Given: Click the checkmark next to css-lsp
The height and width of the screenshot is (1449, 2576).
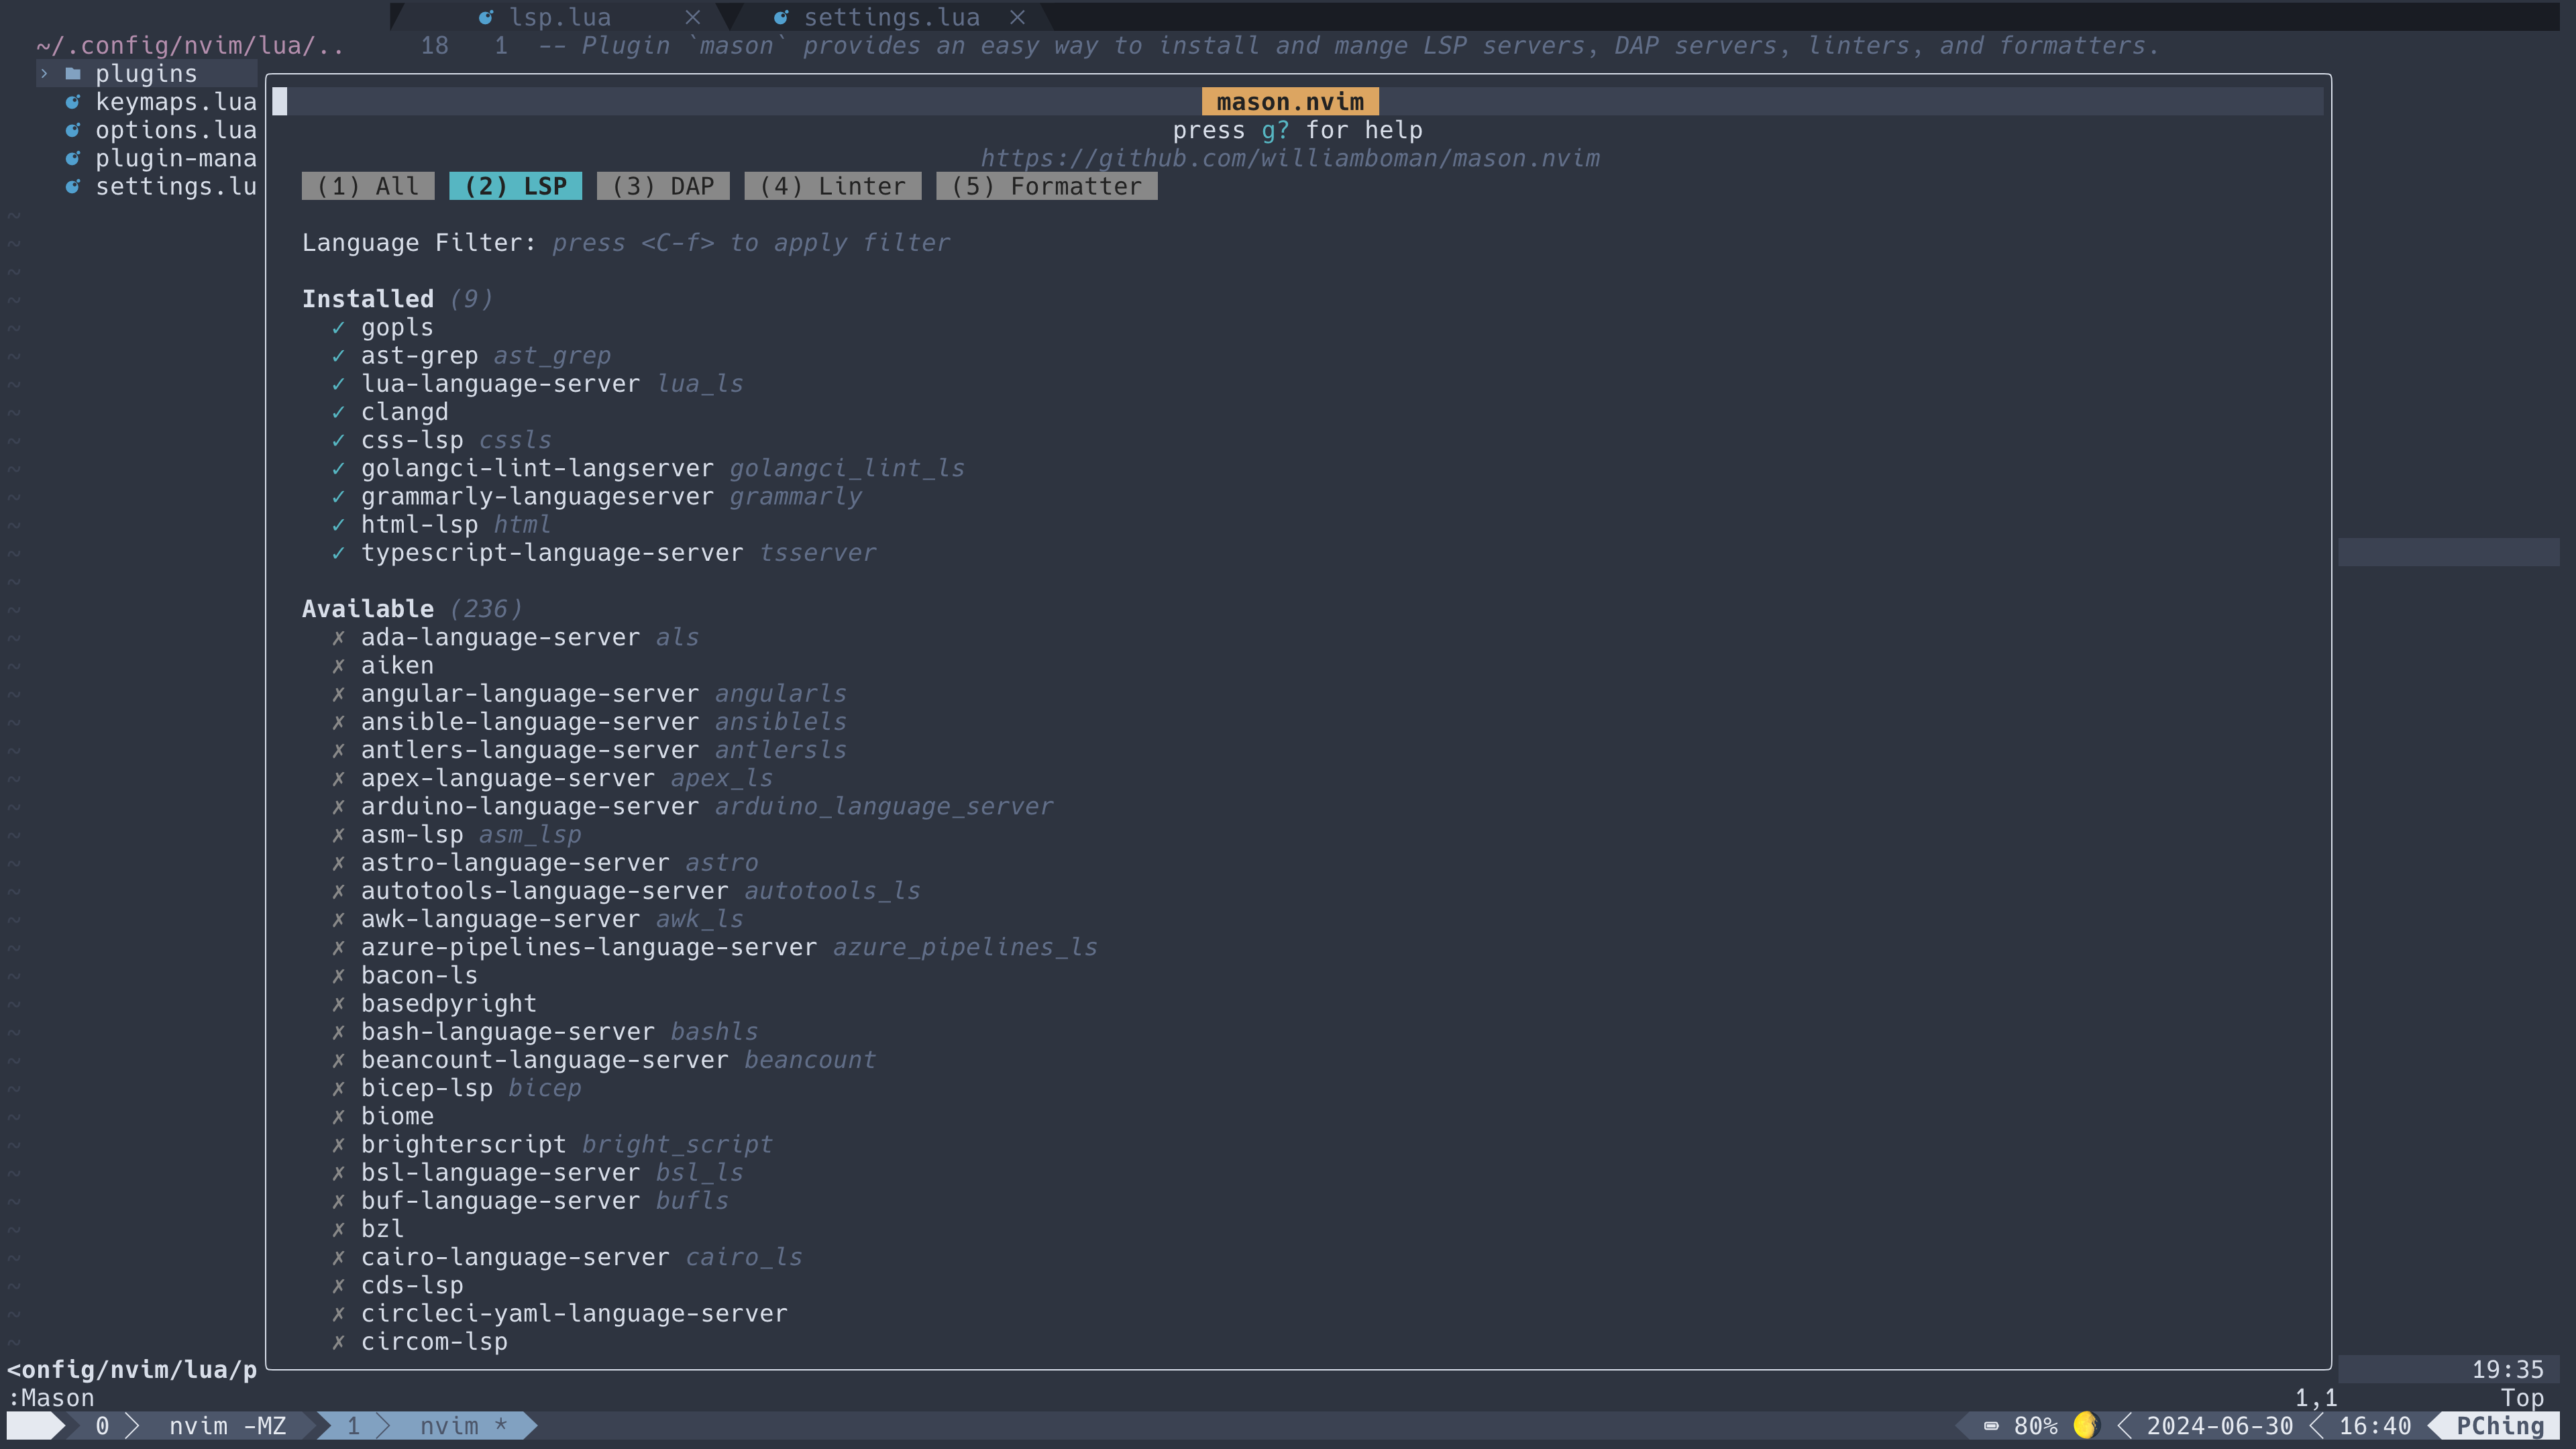Looking at the screenshot, I should click(338, 440).
